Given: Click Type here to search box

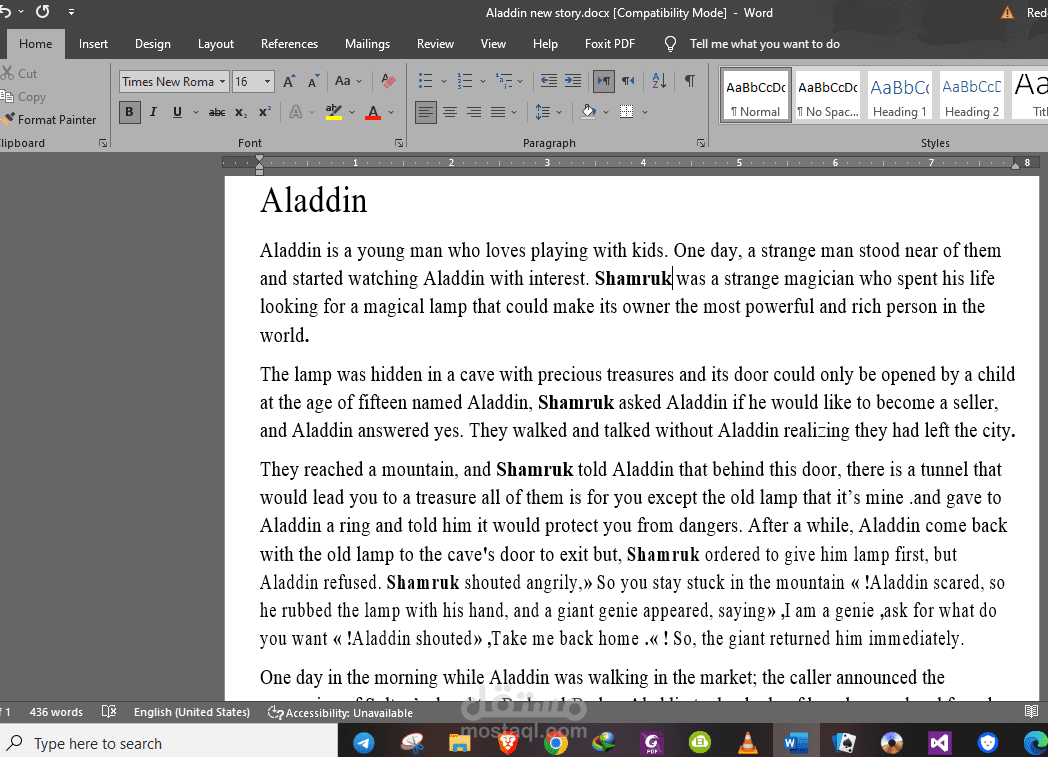Looking at the screenshot, I should click(x=168, y=743).
